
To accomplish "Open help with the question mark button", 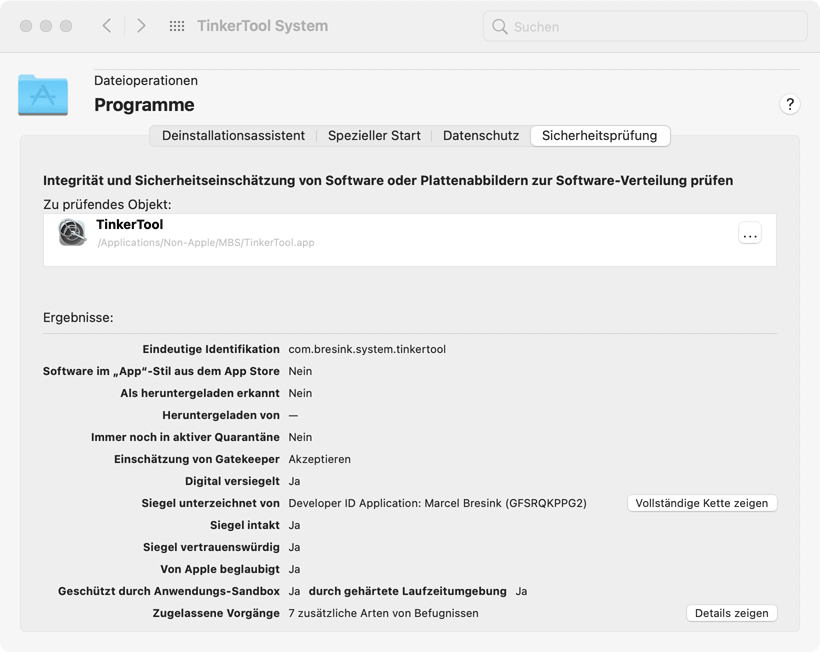I will tap(790, 104).
